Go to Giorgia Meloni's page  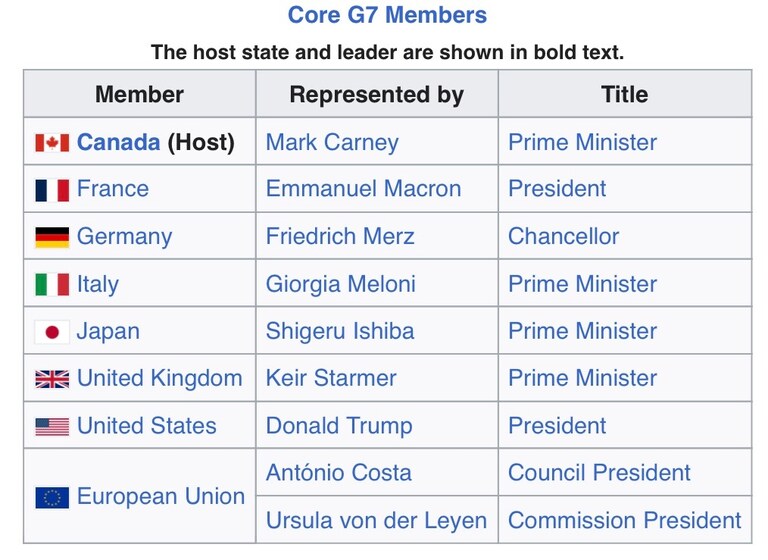click(340, 284)
